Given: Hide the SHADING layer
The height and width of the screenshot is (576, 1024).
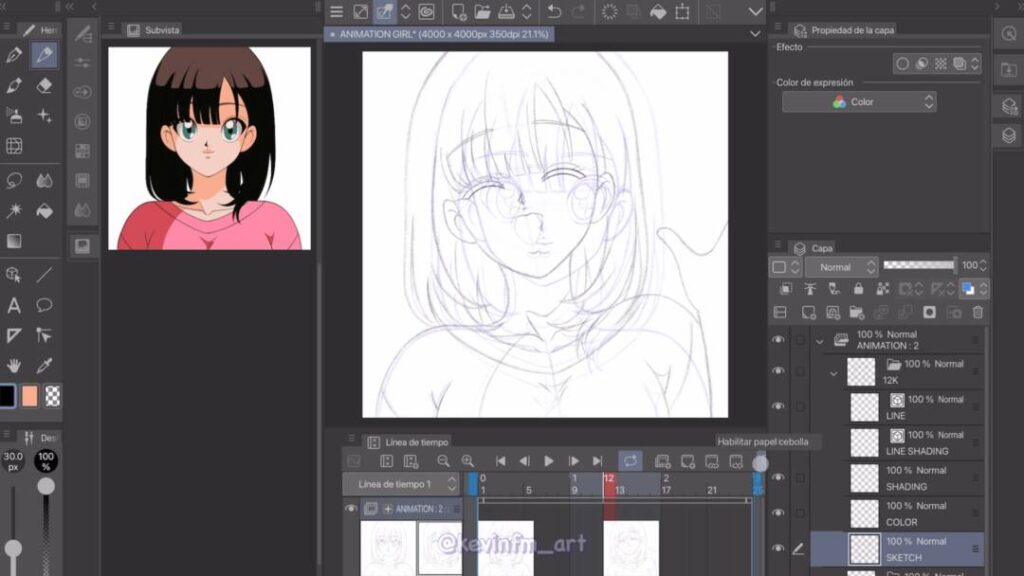Looking at the screenshot, I should pyautogui.click(x=778, y=477).
